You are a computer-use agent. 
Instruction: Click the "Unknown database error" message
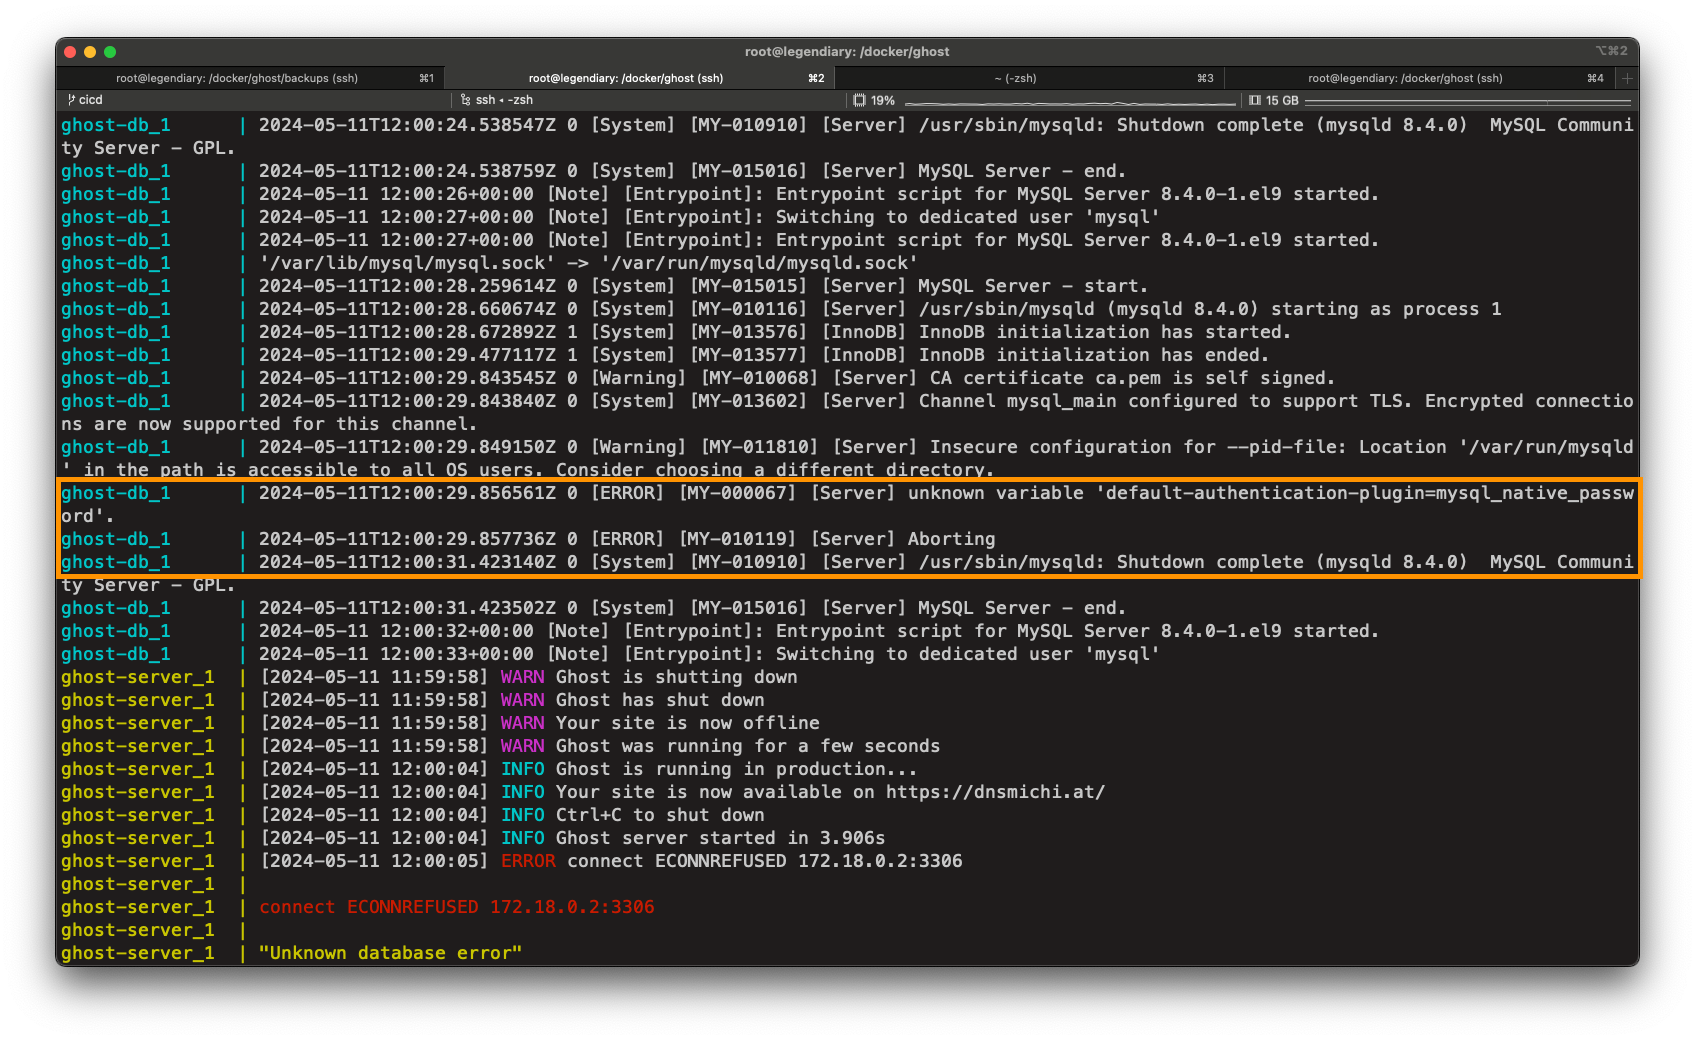pyautogui.click(x=389, y=953)
